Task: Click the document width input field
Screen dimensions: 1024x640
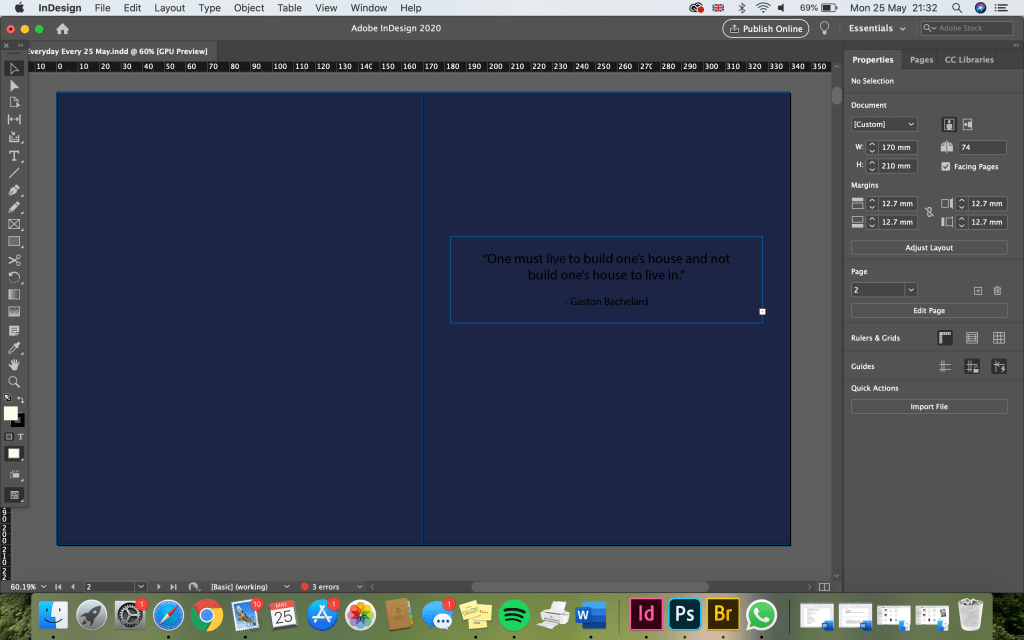Action: 897,147
